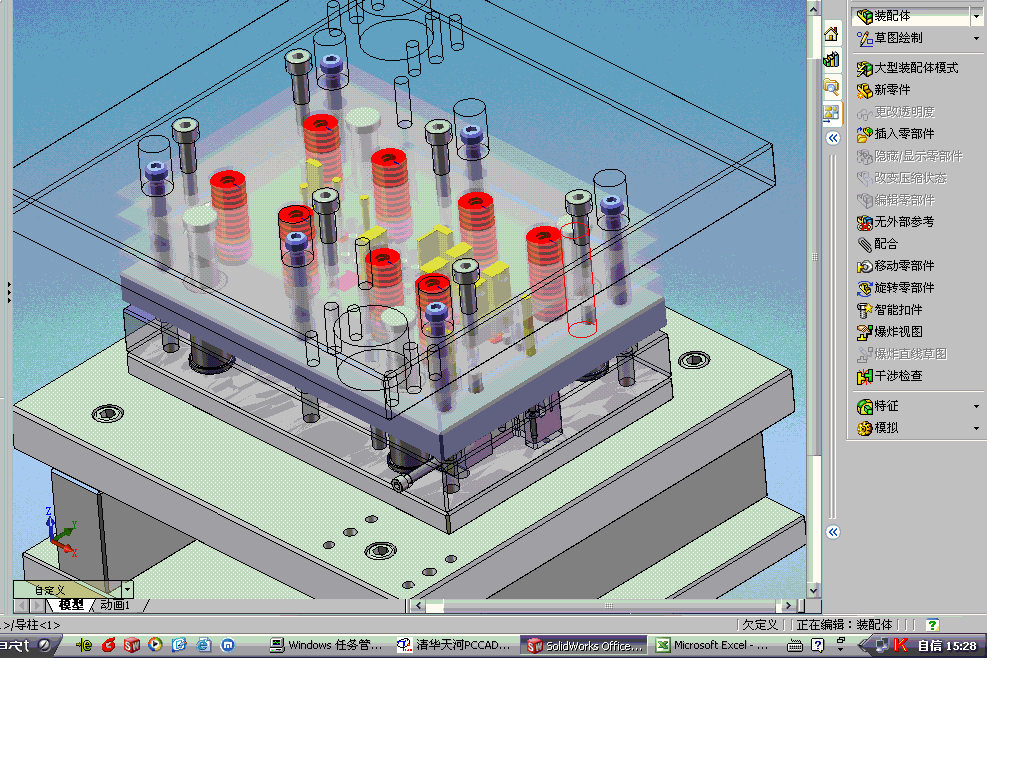Click the red K icon in system tray

pyautogui.click(x=901, y=645)
